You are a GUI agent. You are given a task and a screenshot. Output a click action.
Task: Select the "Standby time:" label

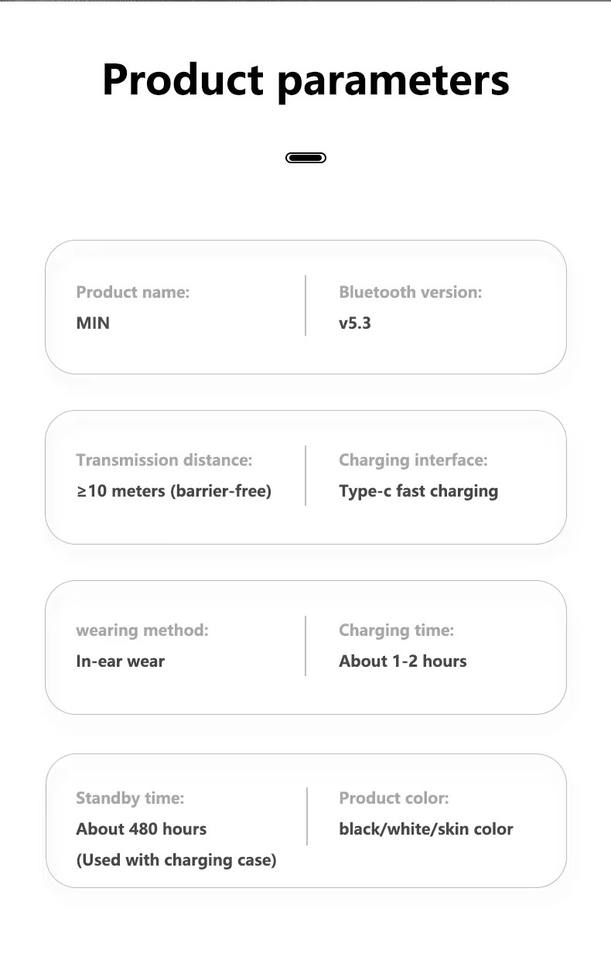coord(130,798)
